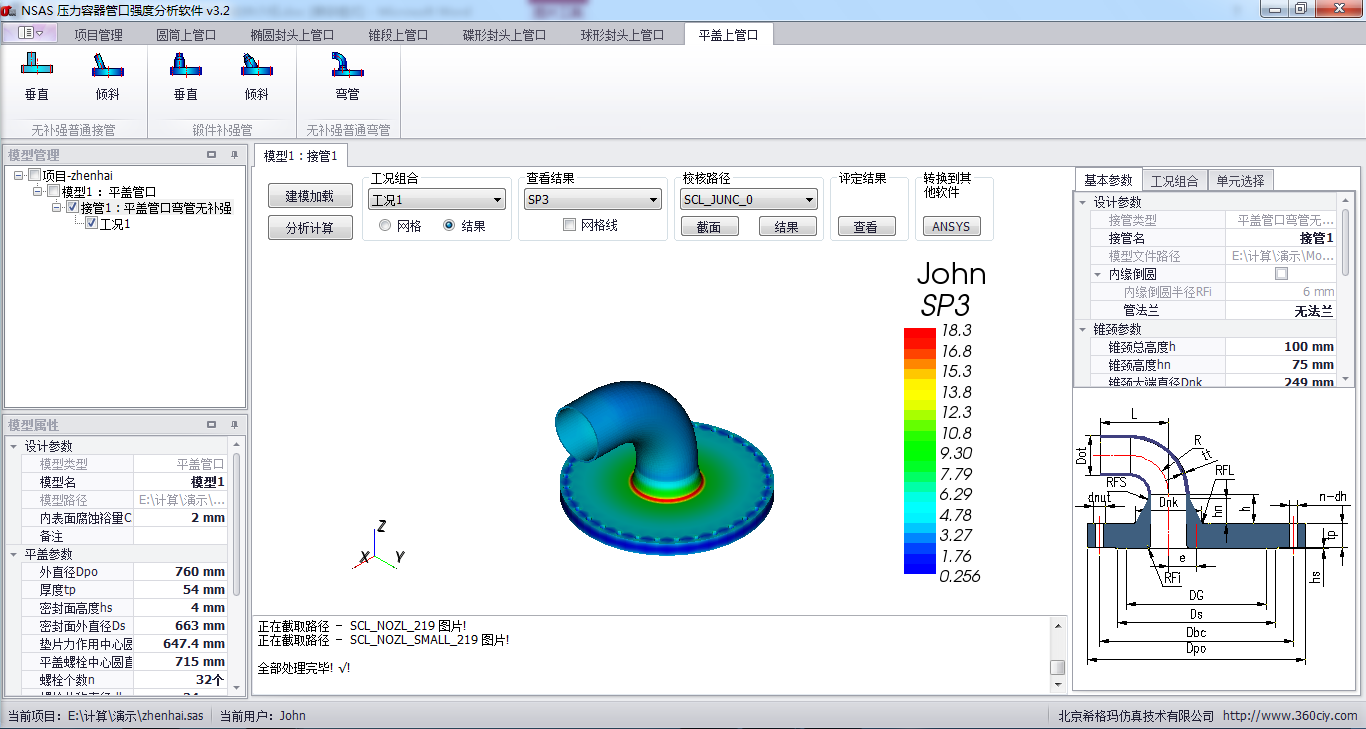
Task: Float the 模型管理 panel window icon
Action: pyautogui.click(x=211, y=155)
